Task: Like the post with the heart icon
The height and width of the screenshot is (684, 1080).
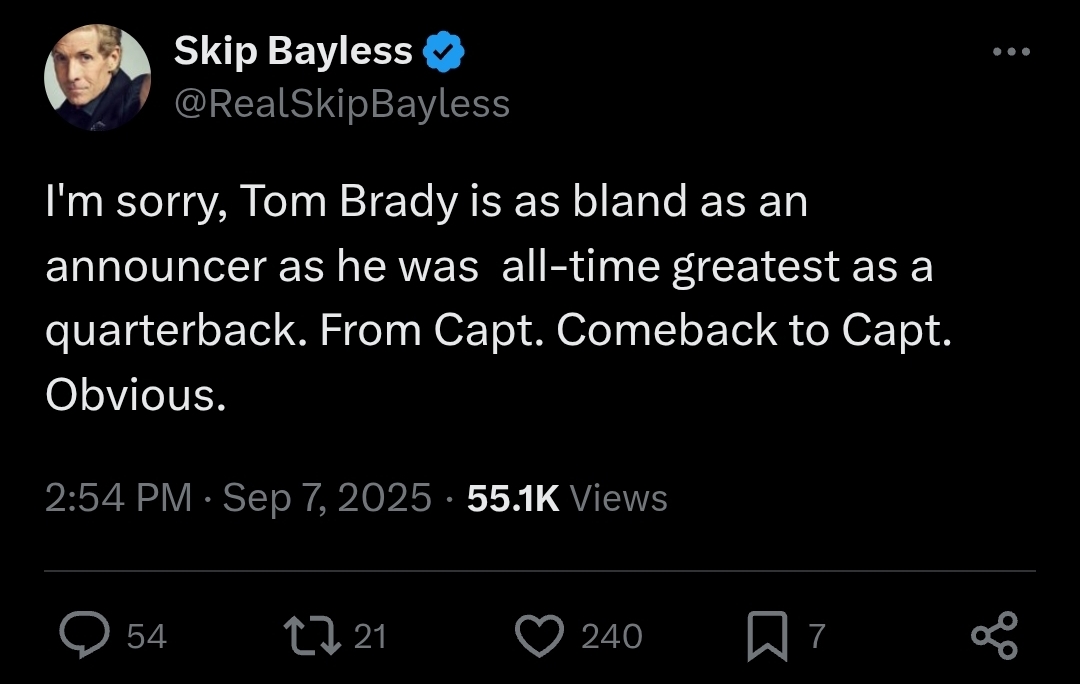Action: click(x=540, y=636)
